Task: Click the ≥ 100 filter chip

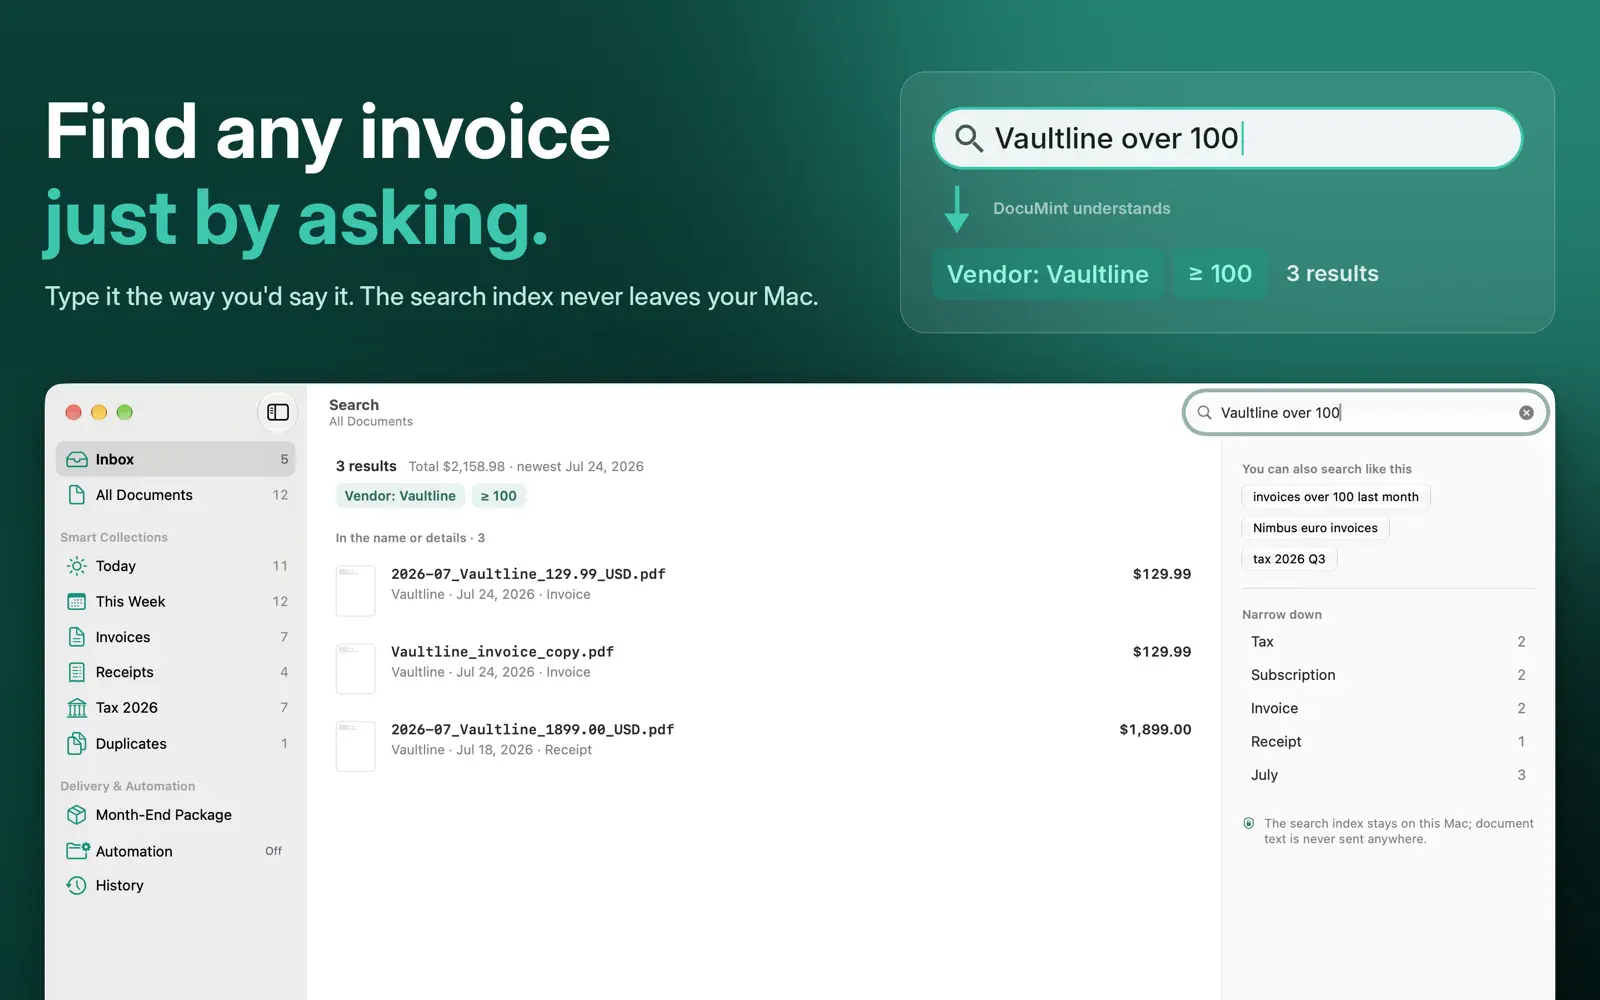Action: [x=498, y=496]
